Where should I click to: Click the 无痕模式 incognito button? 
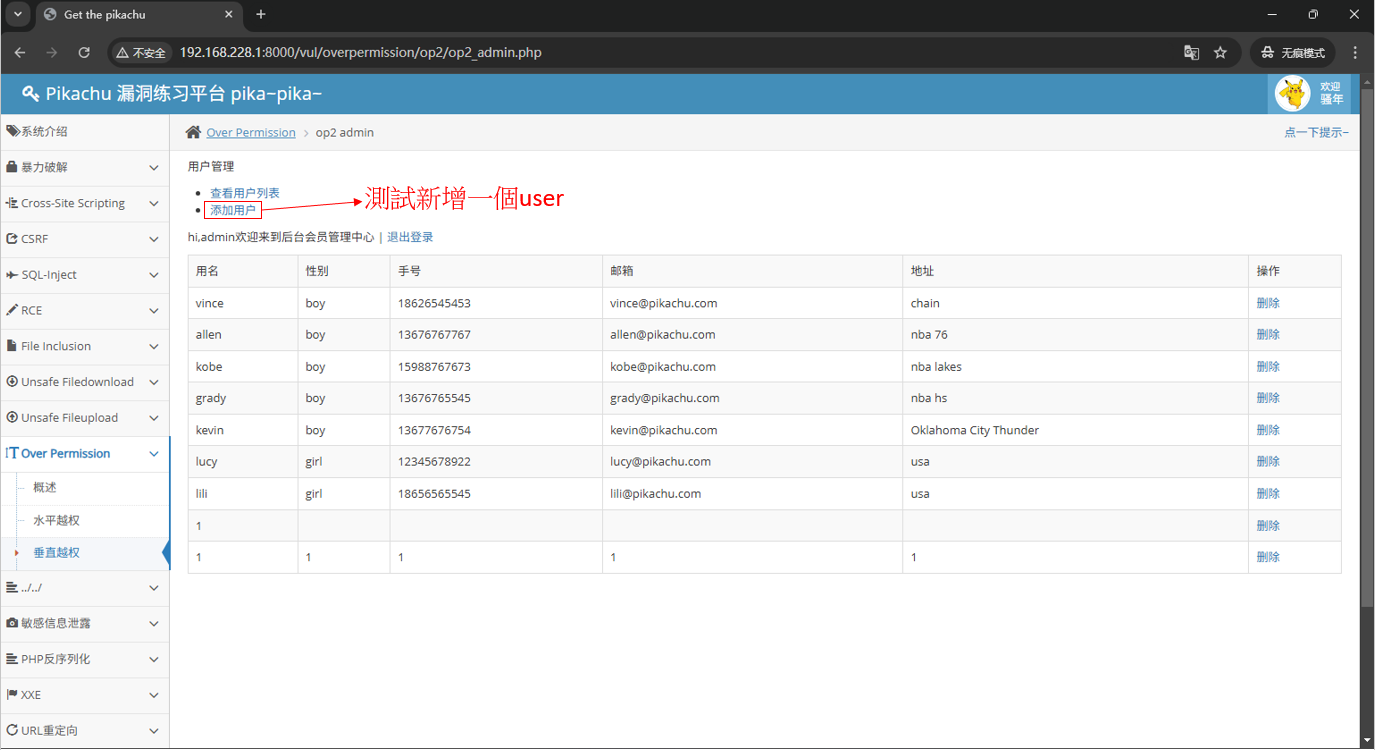1294,52
